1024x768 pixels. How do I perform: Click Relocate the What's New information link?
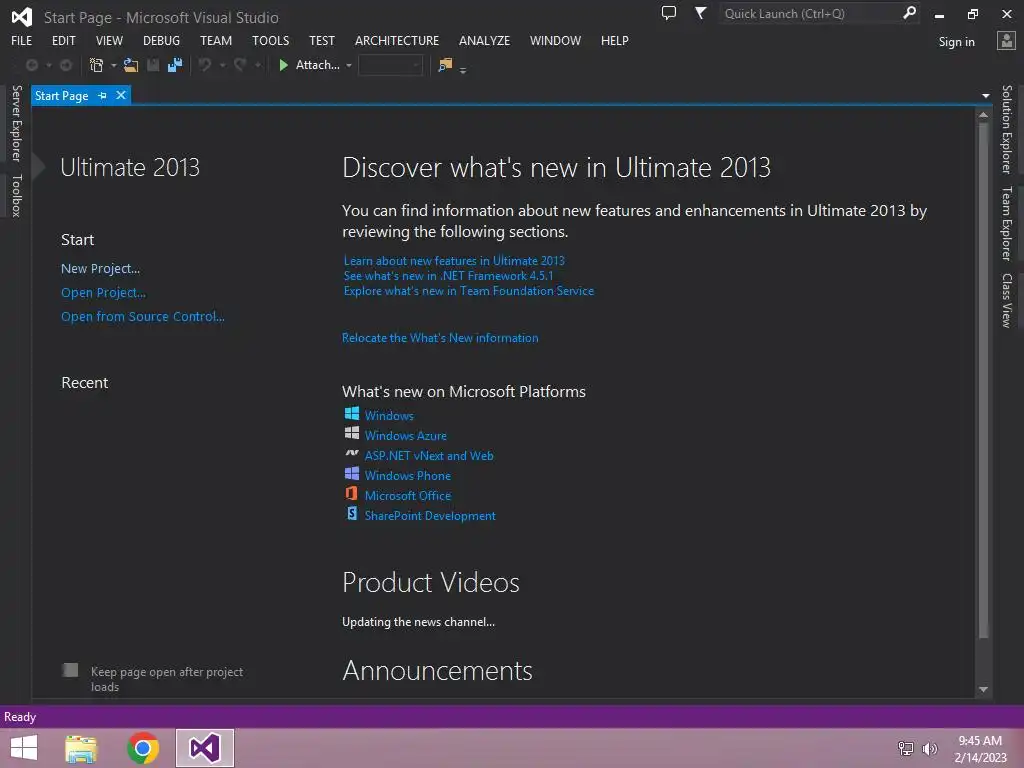440,338
